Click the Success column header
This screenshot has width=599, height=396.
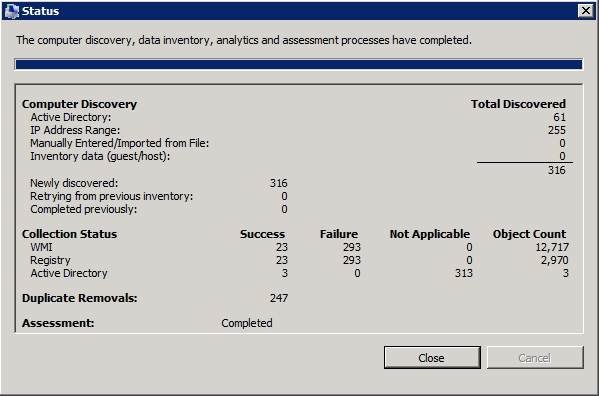tap(262, 234)
